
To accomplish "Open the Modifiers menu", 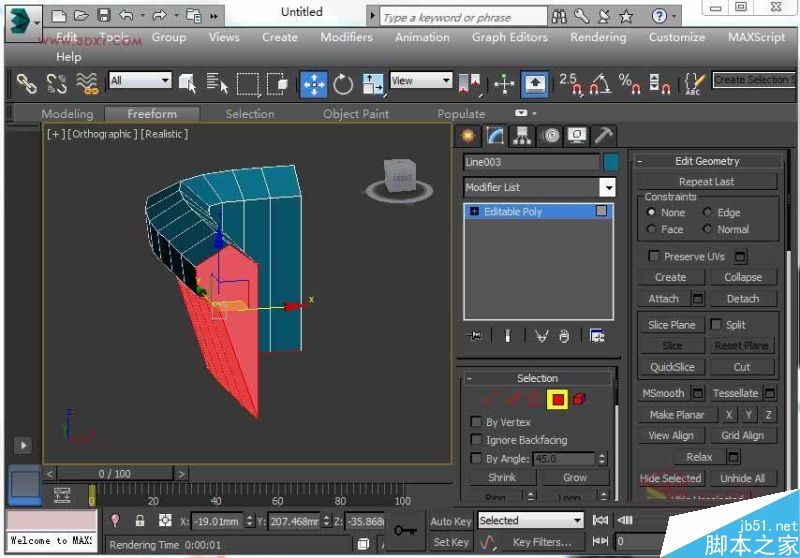I will pos(346,37).
